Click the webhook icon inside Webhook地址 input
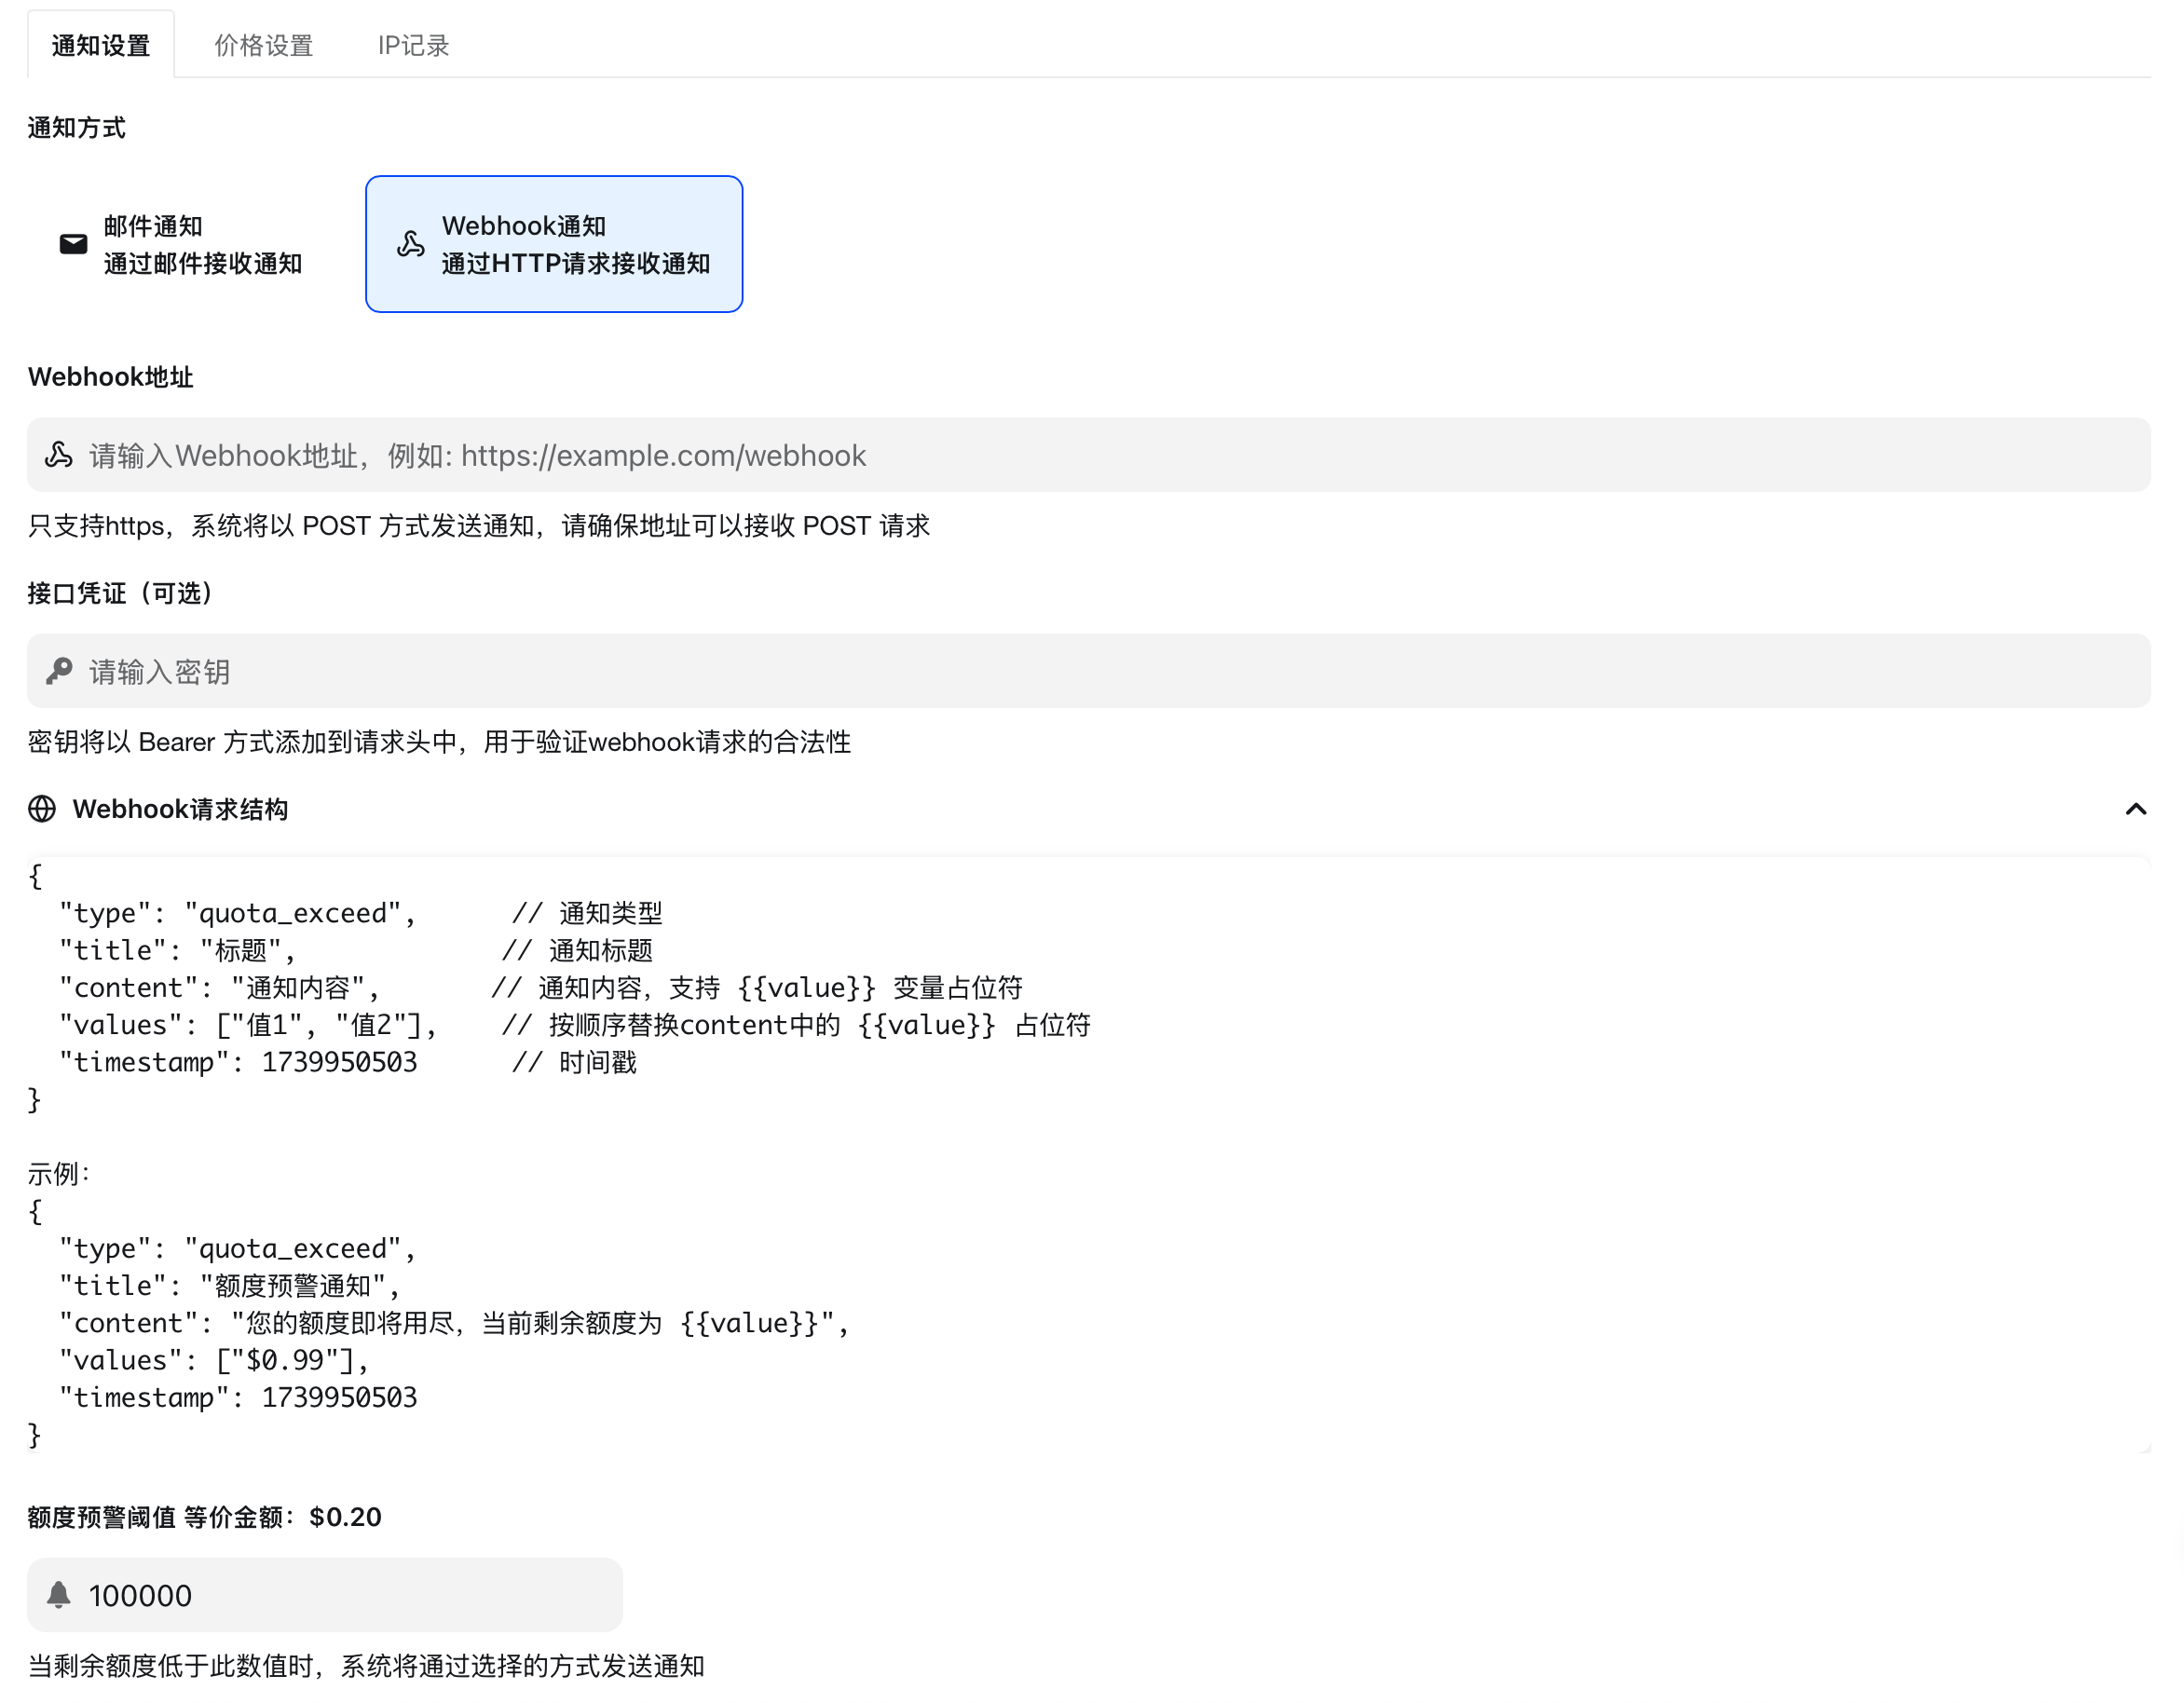The height and width of the screenshot is (1703, 2184). pyautogui.click(x=59, y=455)
